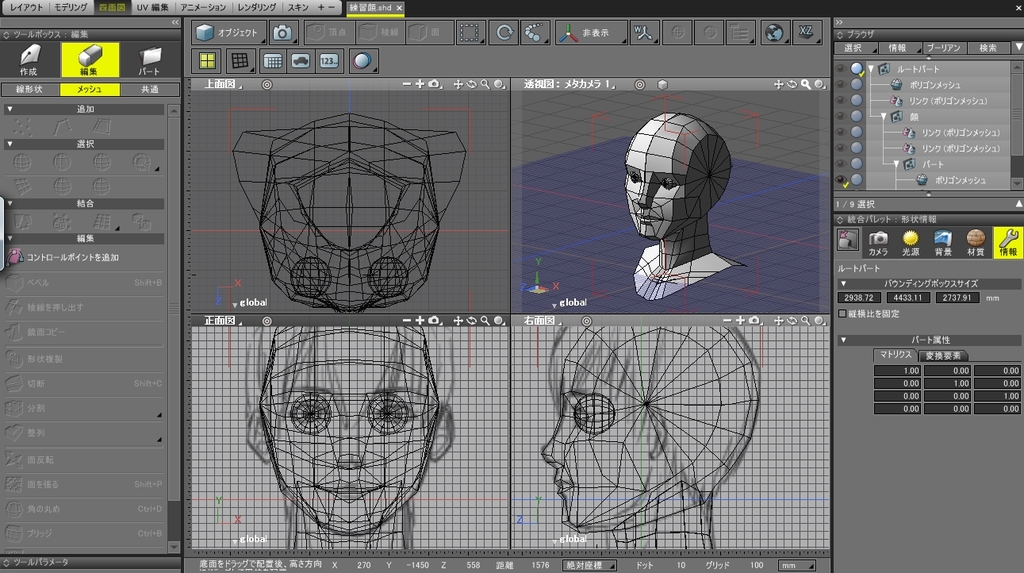The height and width of the screenshot is (573, 1024).
Task: Collapse the ルートパート tree node
Action: (870, 69)
